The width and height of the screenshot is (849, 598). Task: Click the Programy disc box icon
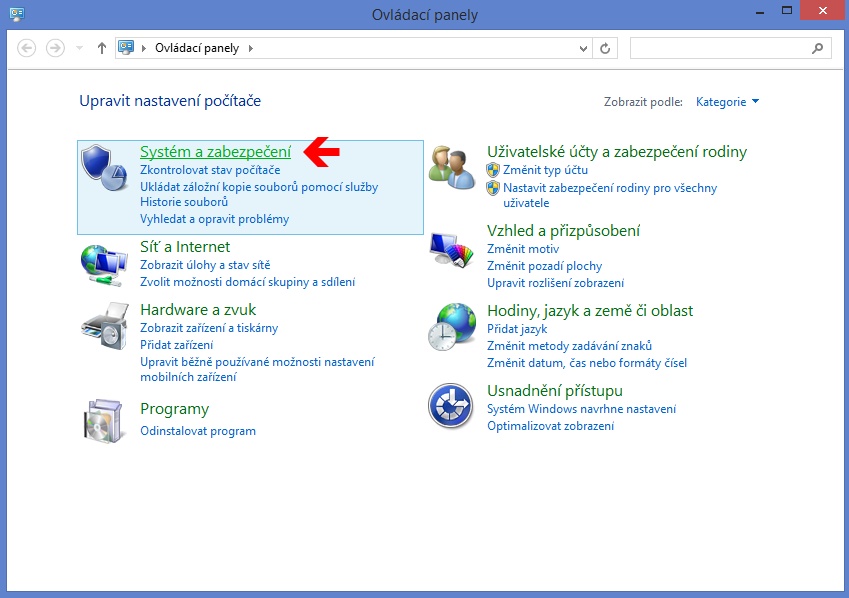tap(104, 419)
